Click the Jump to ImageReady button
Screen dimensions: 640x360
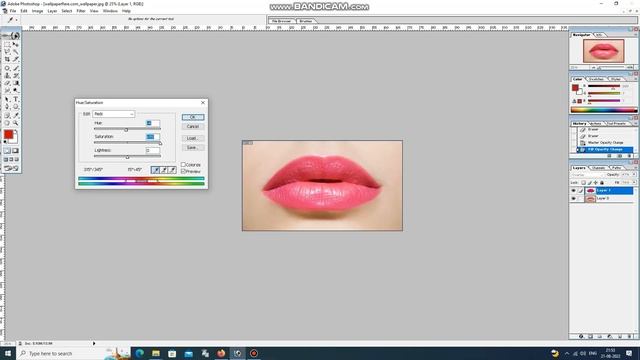11,168
